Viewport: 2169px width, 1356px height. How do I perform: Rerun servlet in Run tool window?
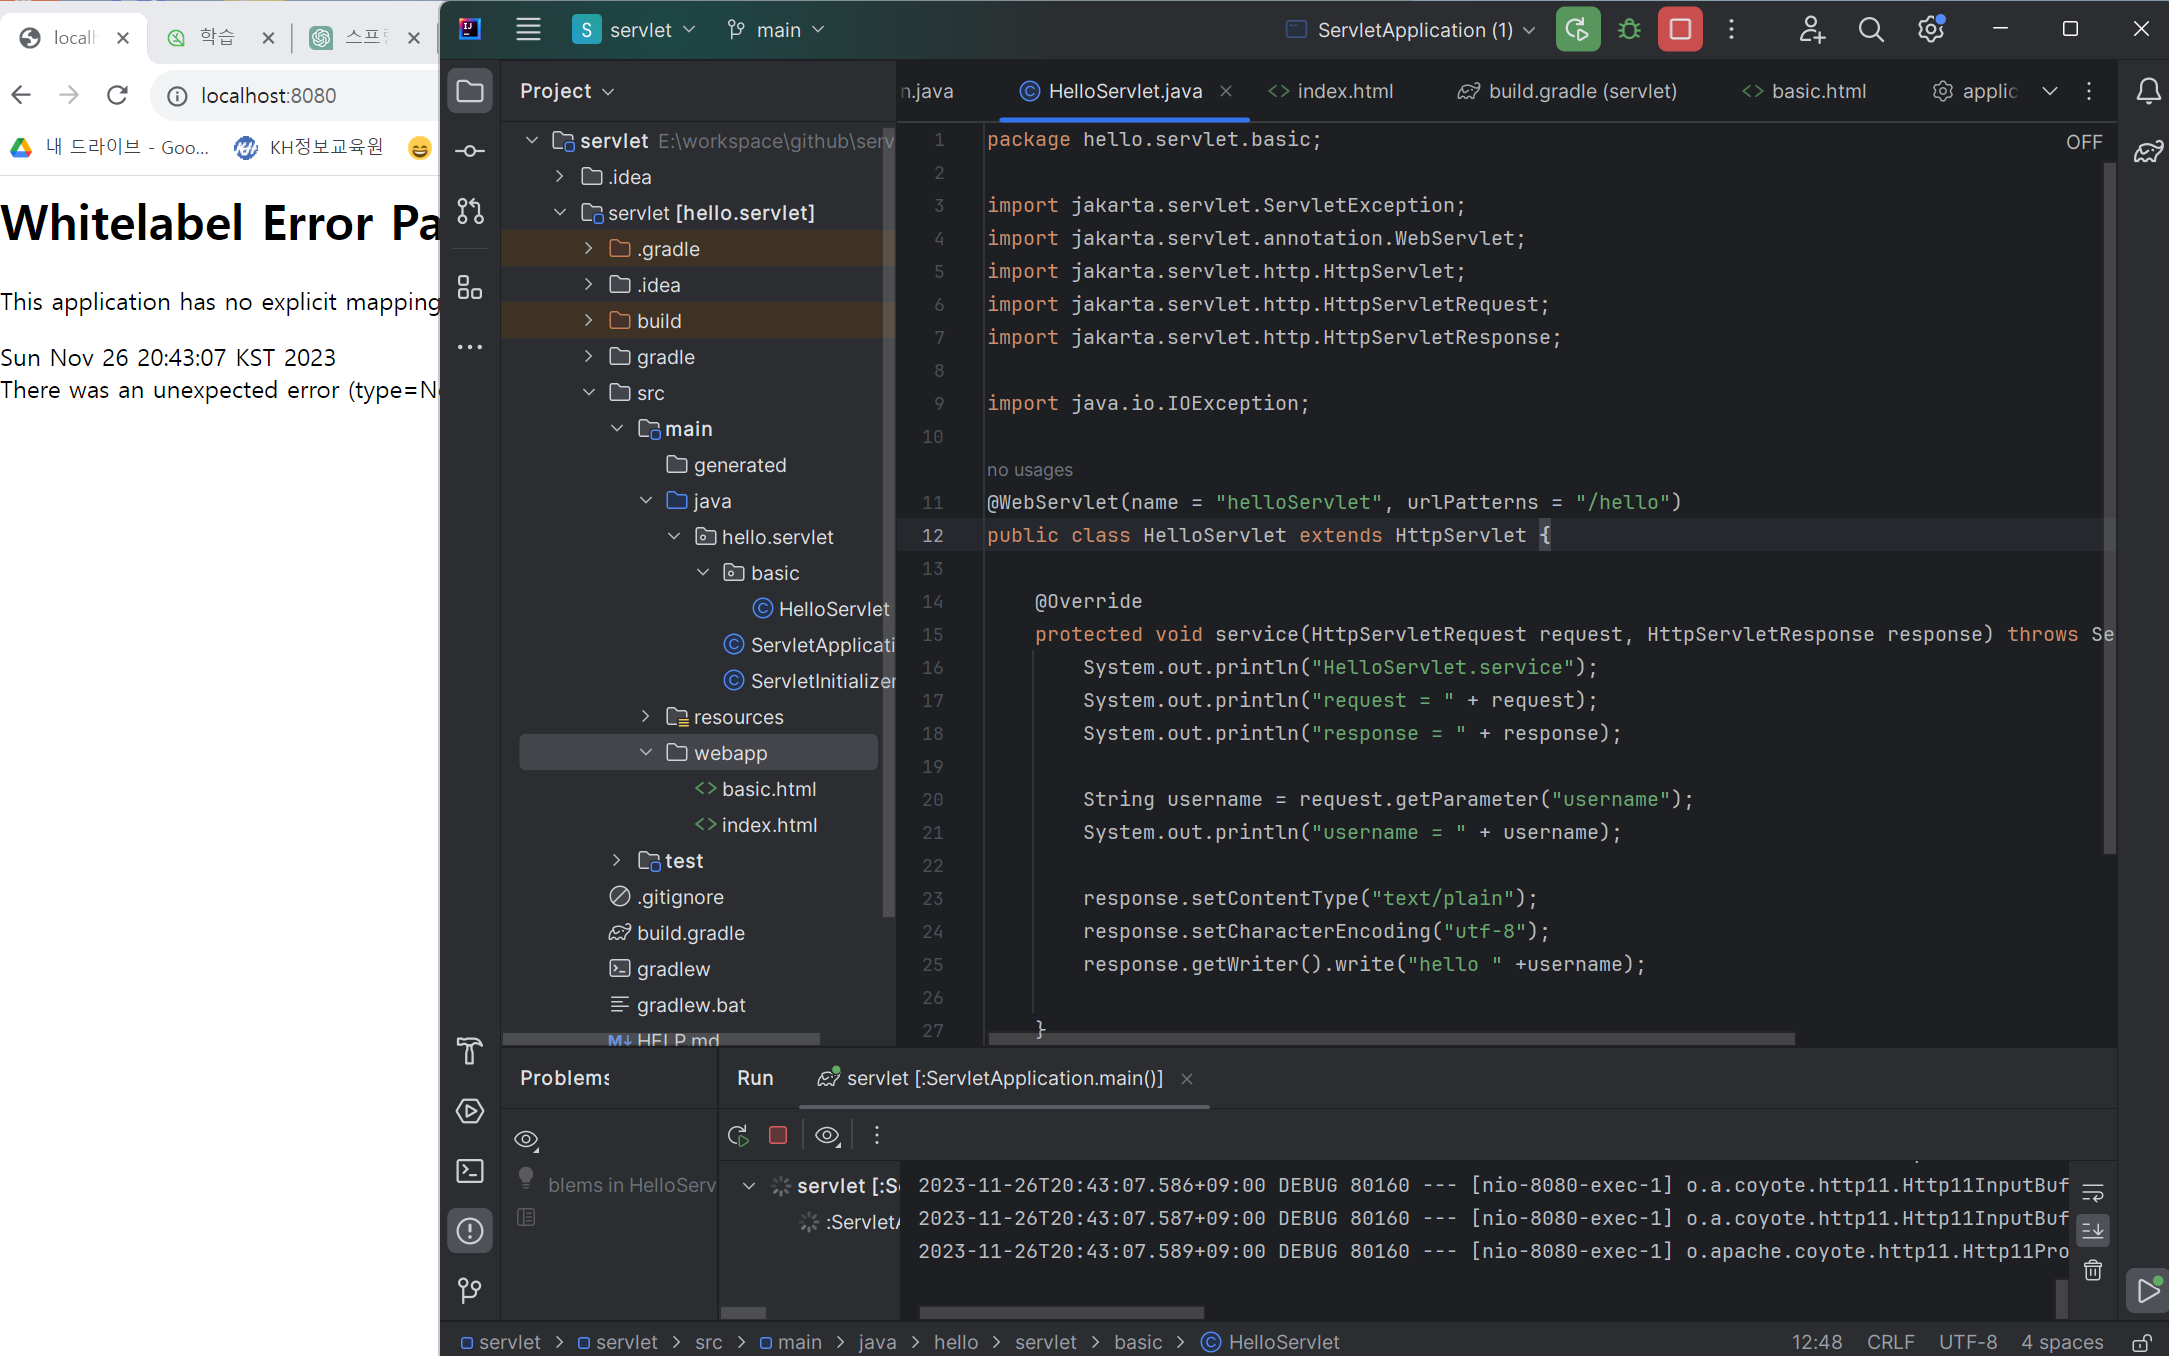tap(738, 1135)
